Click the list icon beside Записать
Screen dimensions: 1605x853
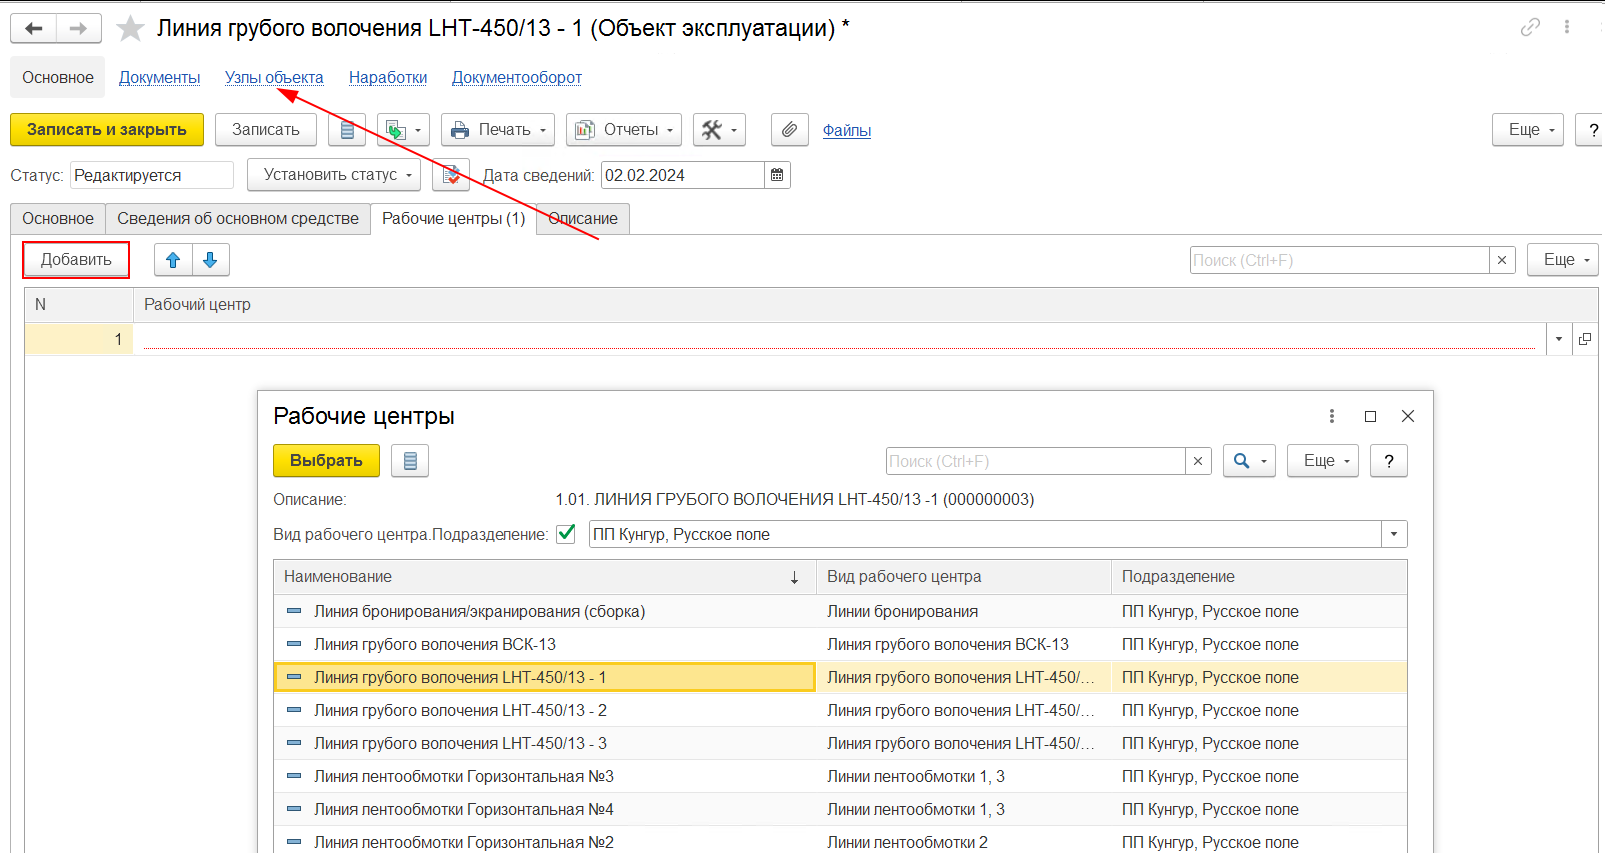(347, 130)
